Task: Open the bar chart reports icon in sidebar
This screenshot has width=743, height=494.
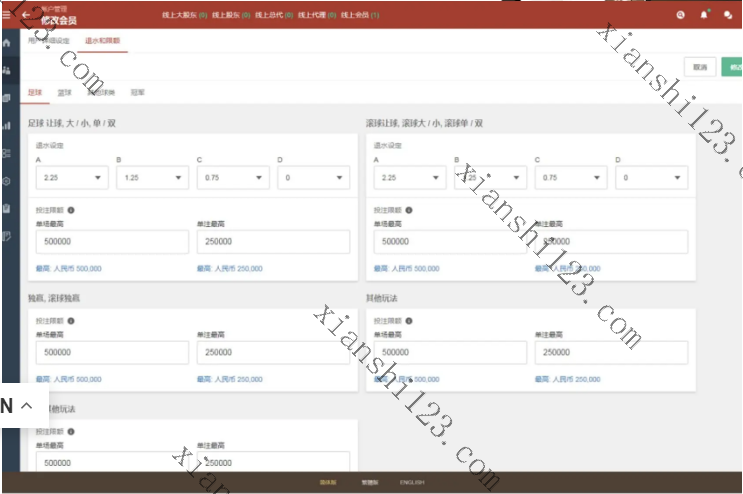Action: click(x=7, y=126)
